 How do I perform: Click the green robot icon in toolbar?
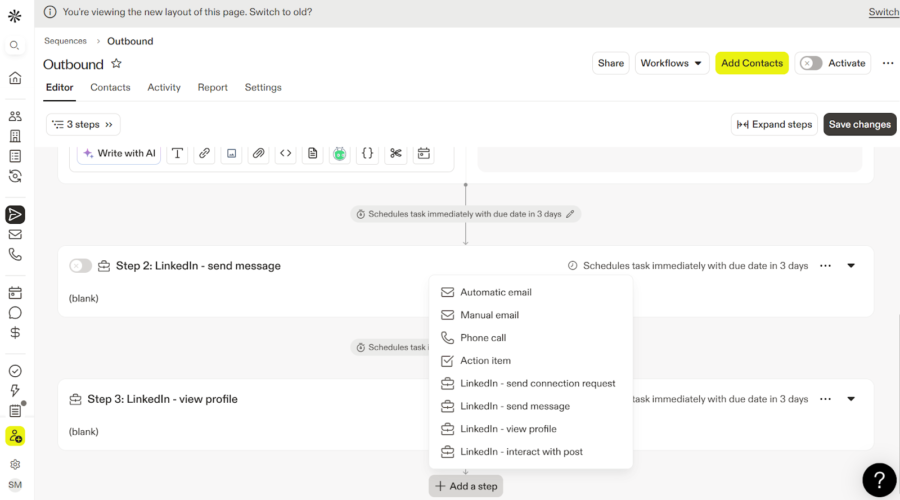340,153
